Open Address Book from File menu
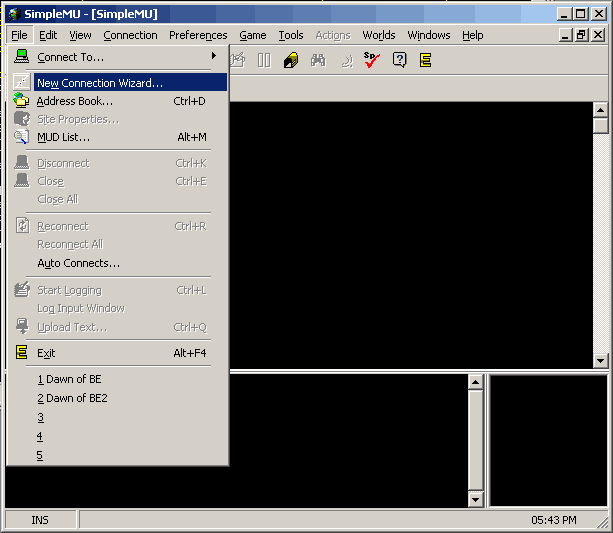This screenshot has height=533, width=613. (x=117, y=101)
